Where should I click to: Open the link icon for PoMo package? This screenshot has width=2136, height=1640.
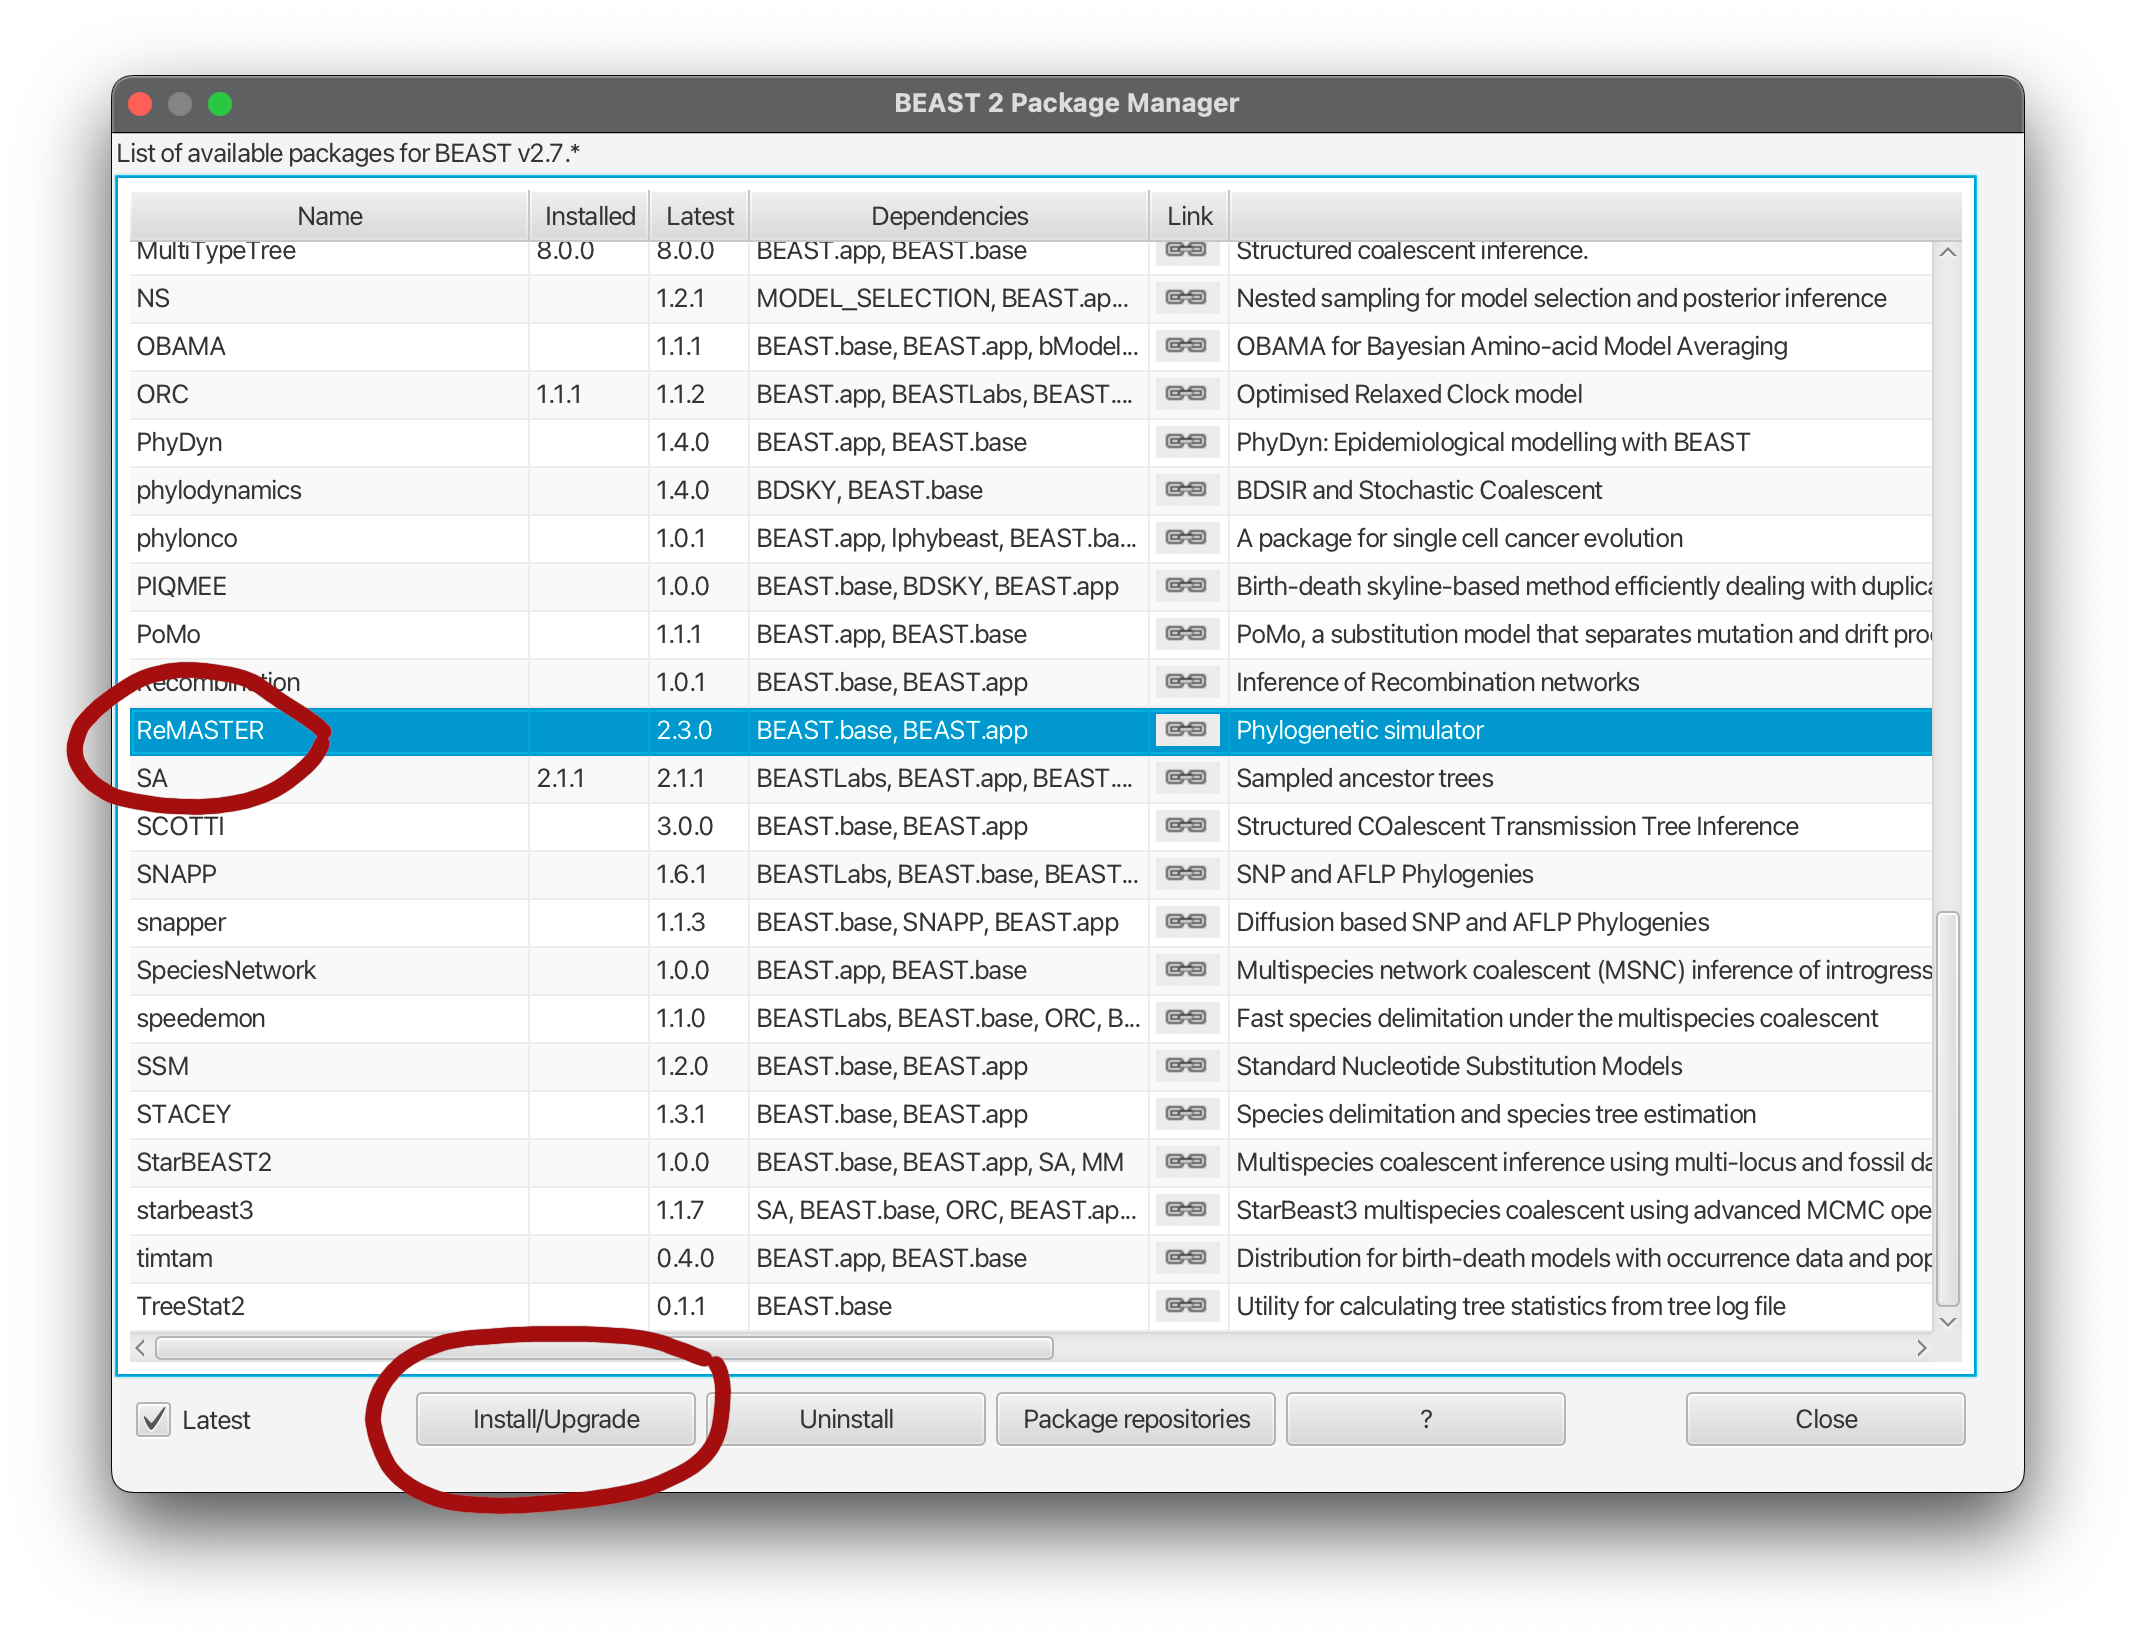[x=1186, y=634]
